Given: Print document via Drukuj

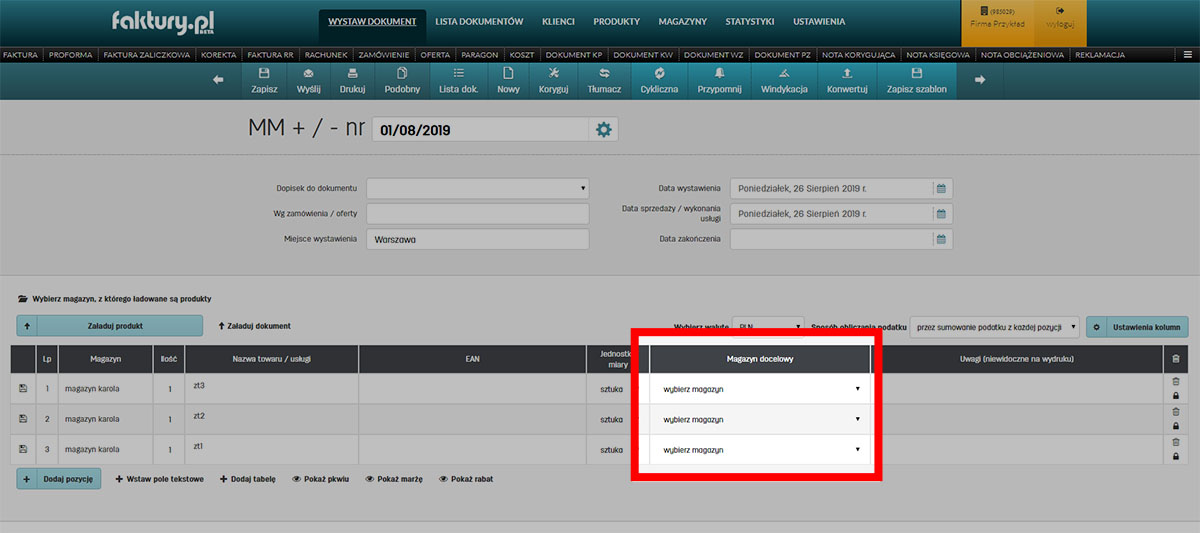Looking at the screenshot, I should pos(352,81).
